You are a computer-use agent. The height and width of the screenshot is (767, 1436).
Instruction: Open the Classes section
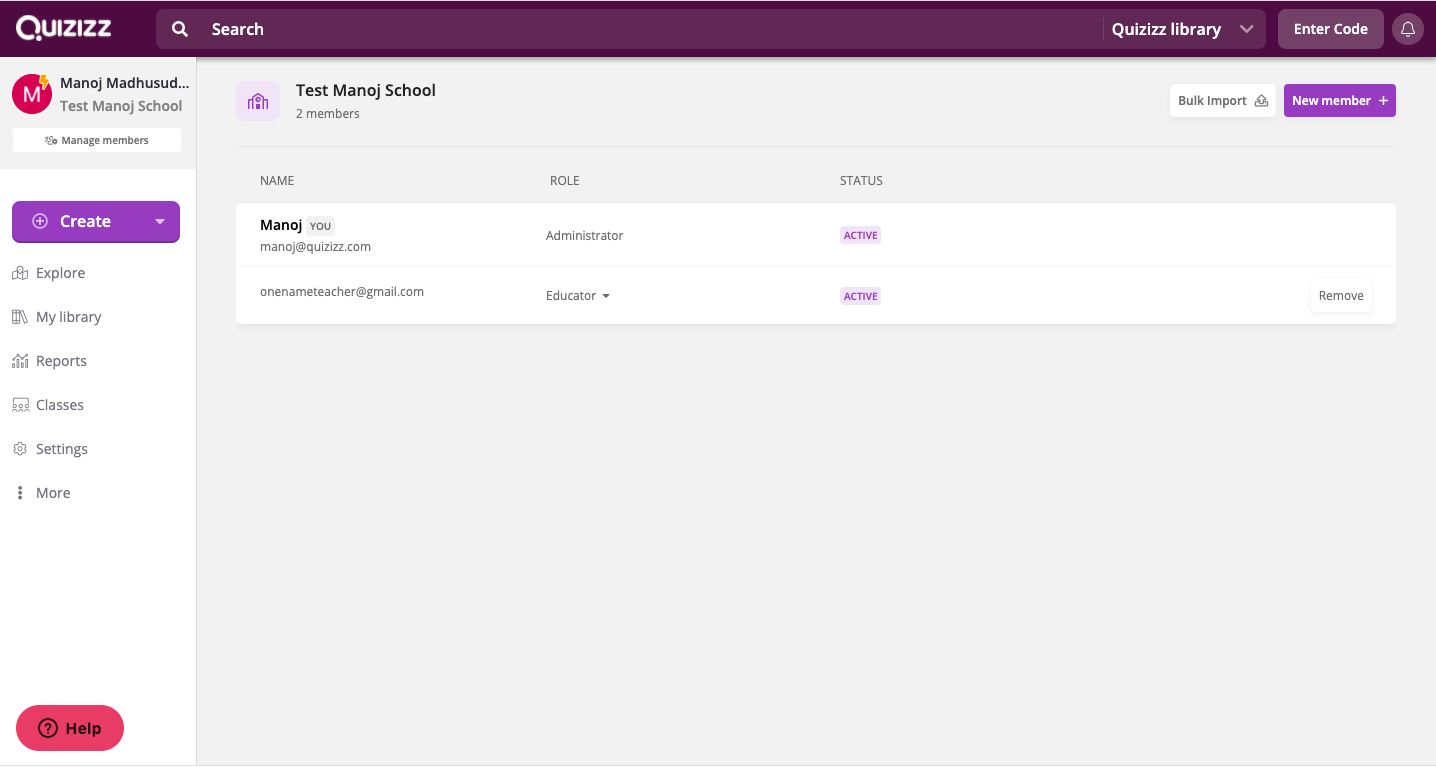click(x=59, y=405)
